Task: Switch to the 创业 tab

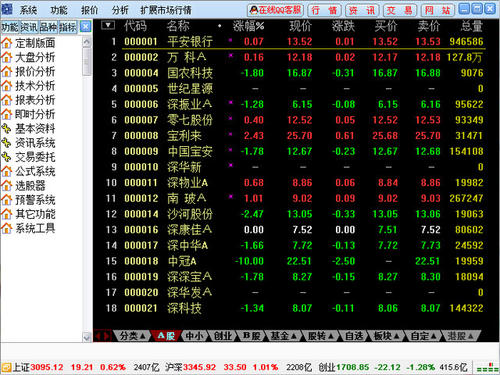Action: point(222,336)
